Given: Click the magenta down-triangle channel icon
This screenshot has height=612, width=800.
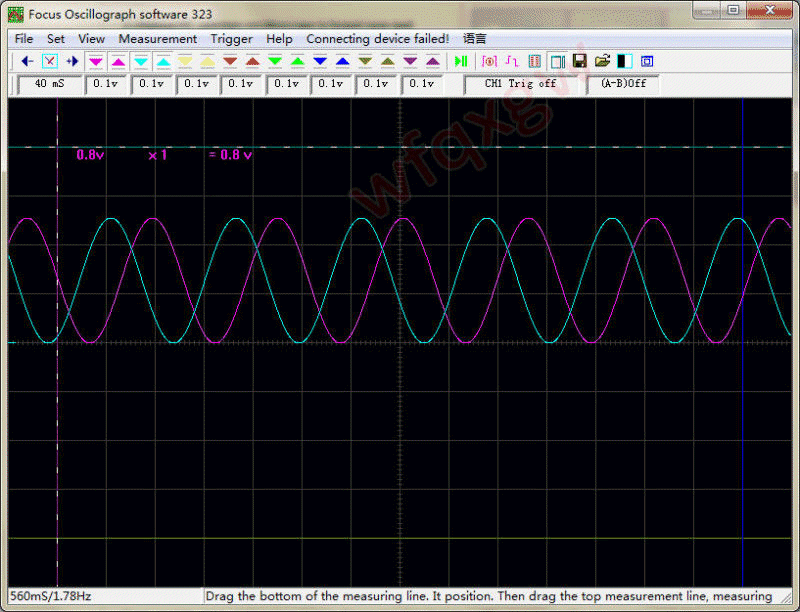Looking at the screenshot, I should tap(96, 61).
